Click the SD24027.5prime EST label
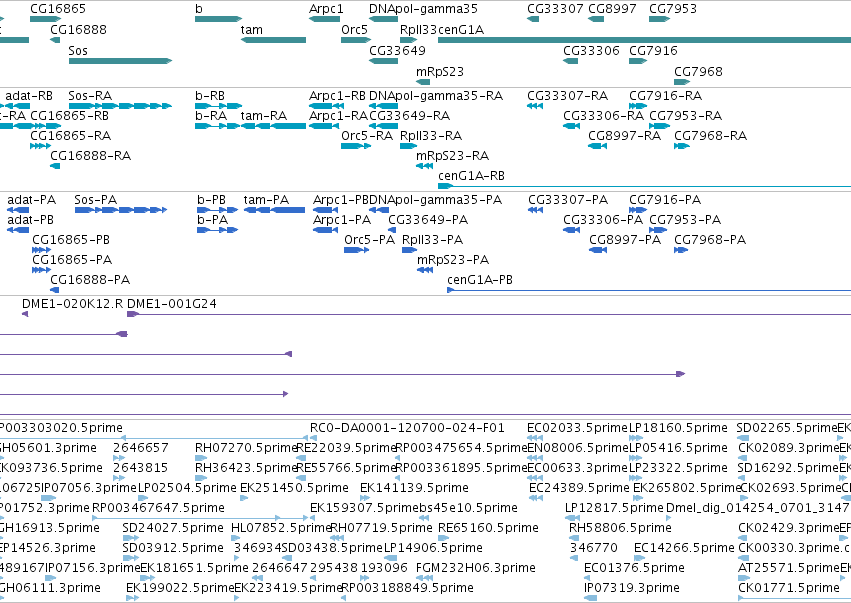The height and width of the screenshot is (603, 851). 173,528
